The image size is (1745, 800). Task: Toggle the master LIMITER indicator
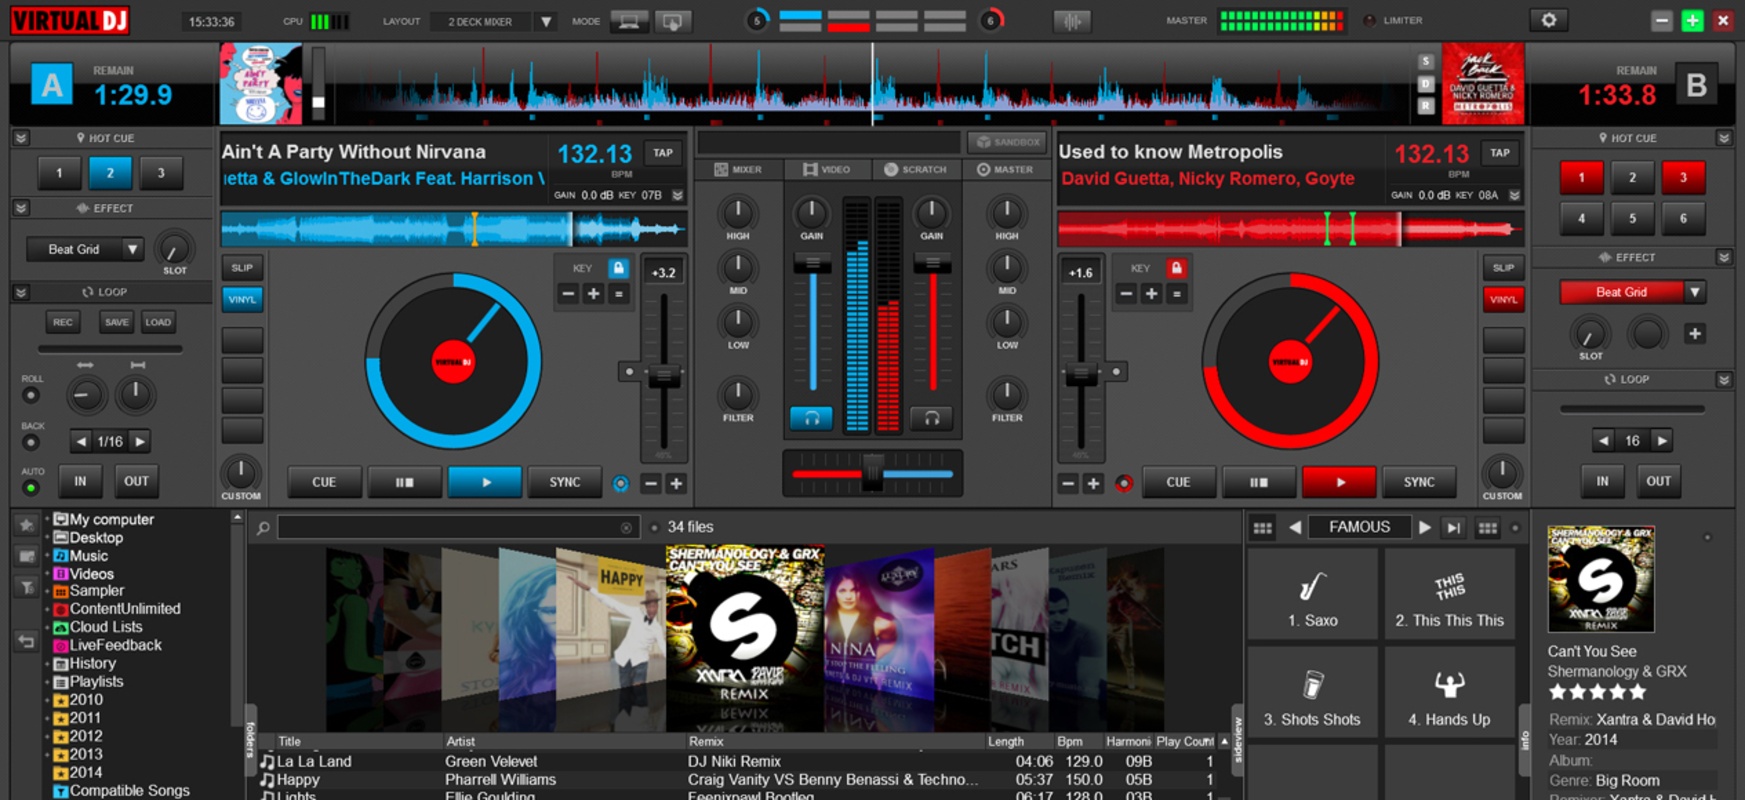pyautogui.click(x=1370, y=21)
